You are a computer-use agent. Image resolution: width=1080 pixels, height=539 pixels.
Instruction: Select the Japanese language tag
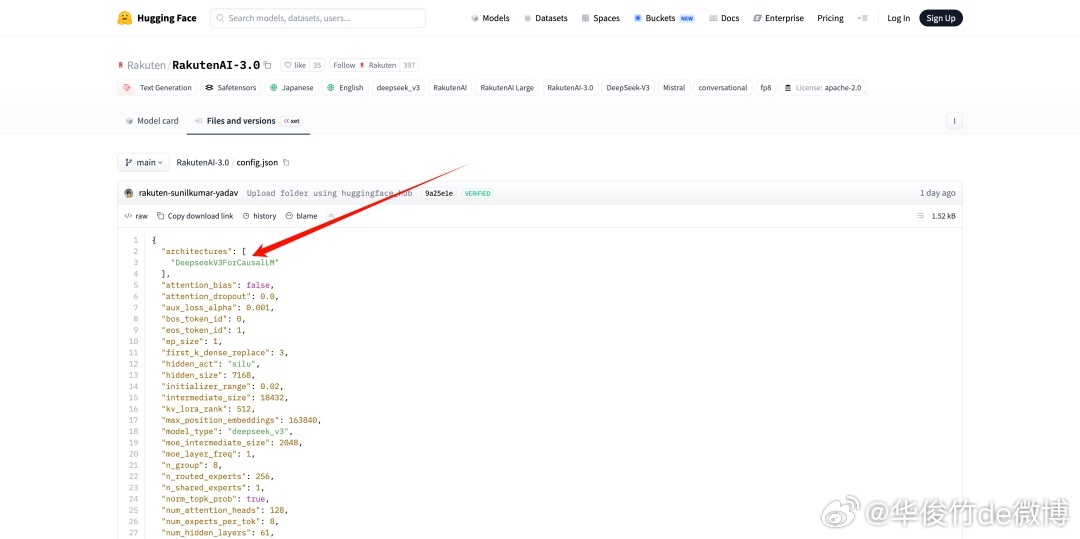(291, 87)
